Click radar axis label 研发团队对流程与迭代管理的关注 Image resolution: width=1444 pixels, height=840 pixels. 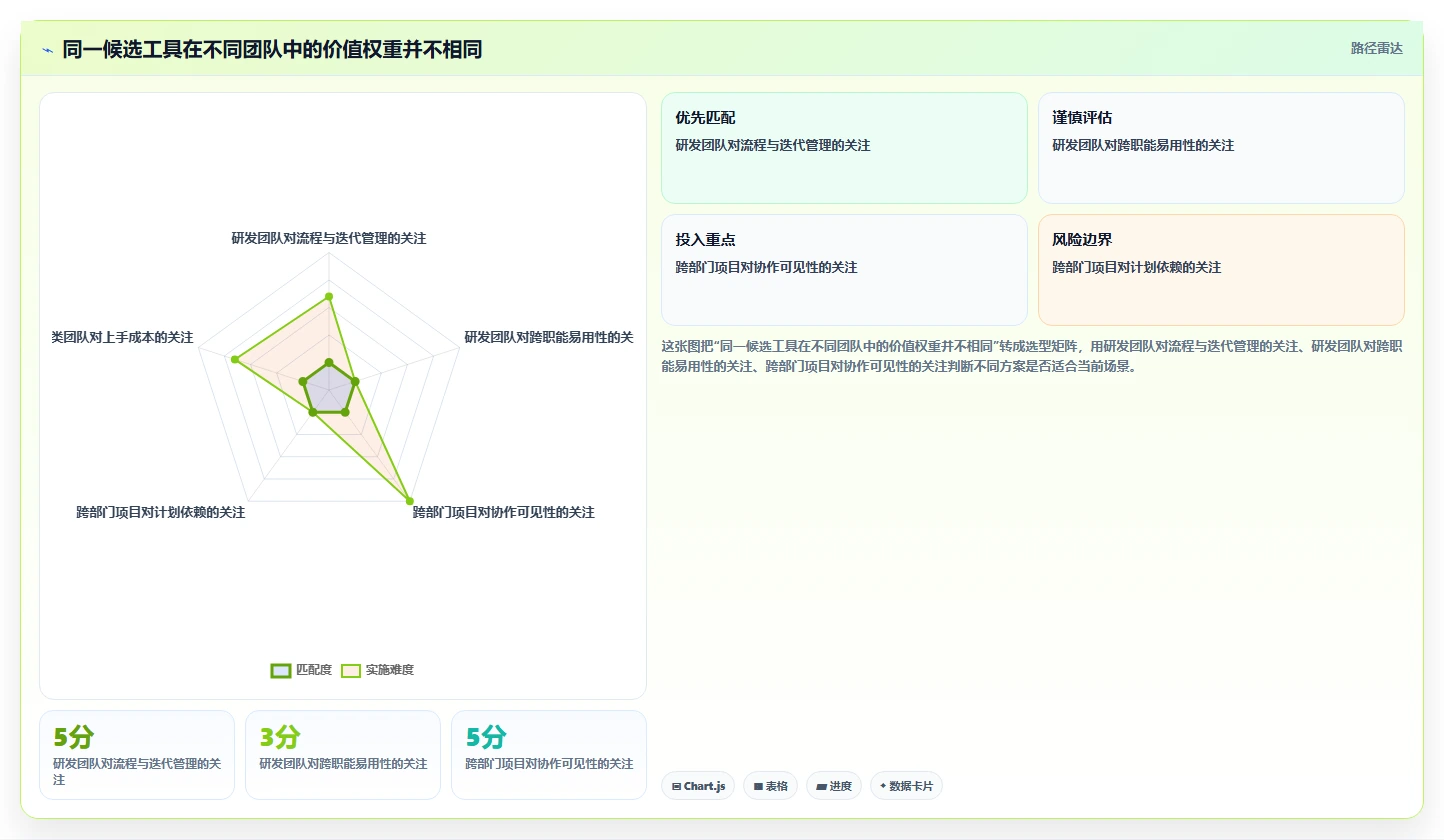click(329, 238)
